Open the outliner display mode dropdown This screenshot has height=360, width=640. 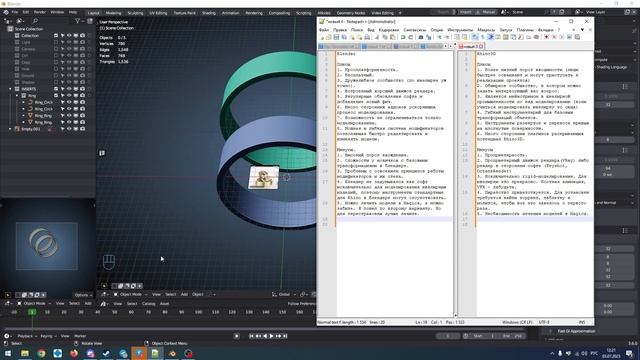click(x=20, y=21)
